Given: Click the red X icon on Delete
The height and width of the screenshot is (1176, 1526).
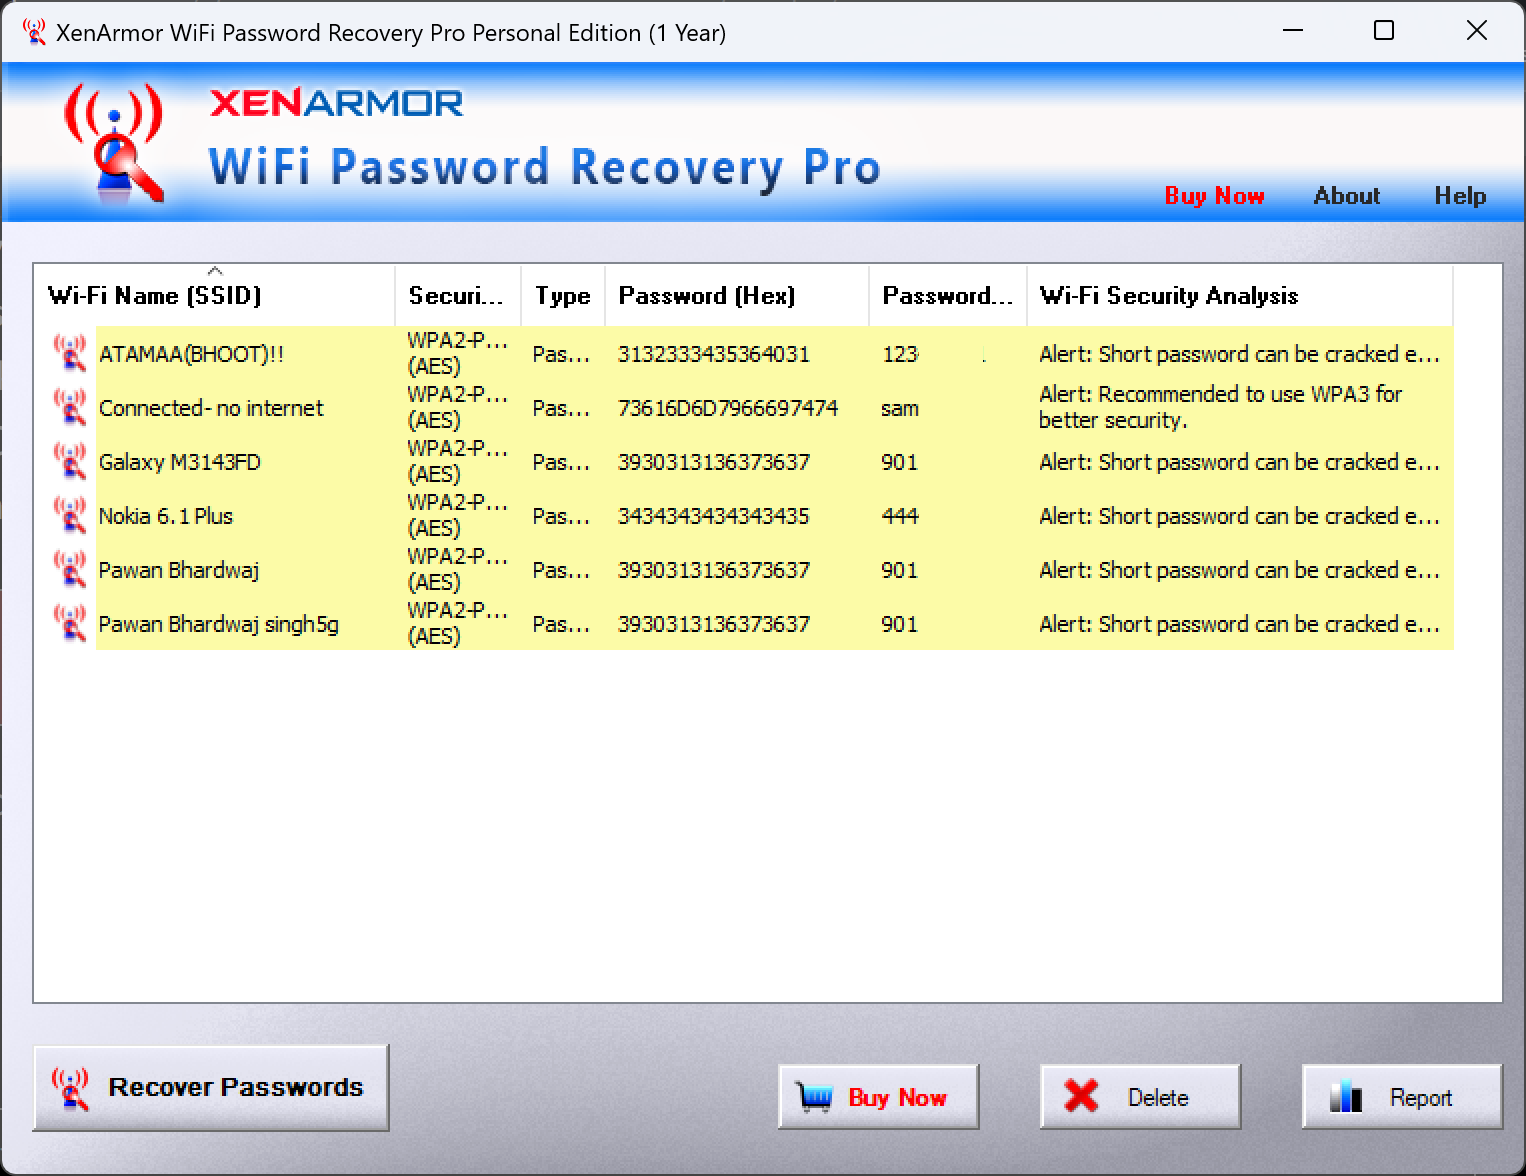Looking at the screenshot, I should (1081, 1097).
